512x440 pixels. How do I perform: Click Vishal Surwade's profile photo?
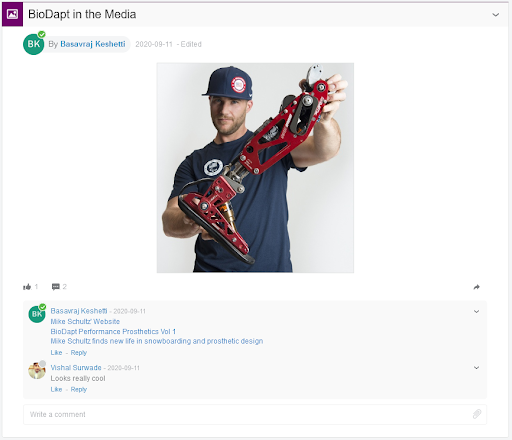tap(37, 371)
